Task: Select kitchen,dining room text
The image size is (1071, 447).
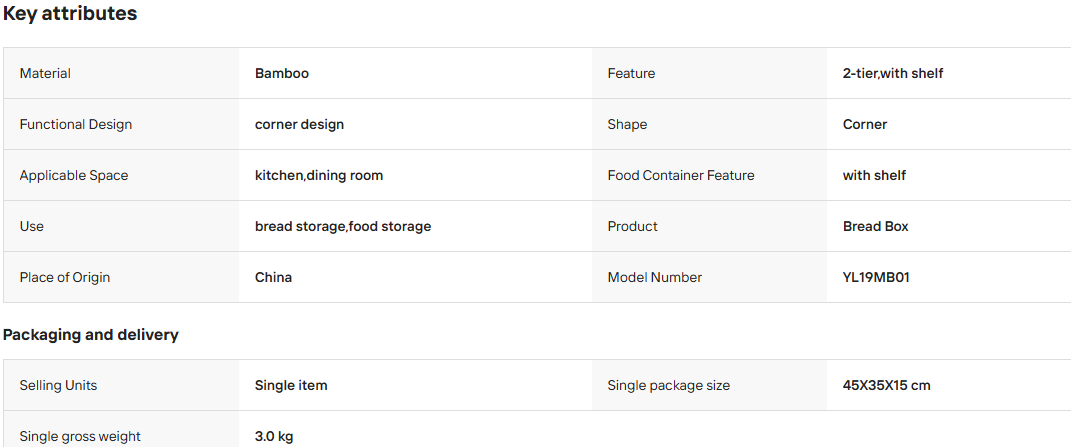Action: click(319, 176)
